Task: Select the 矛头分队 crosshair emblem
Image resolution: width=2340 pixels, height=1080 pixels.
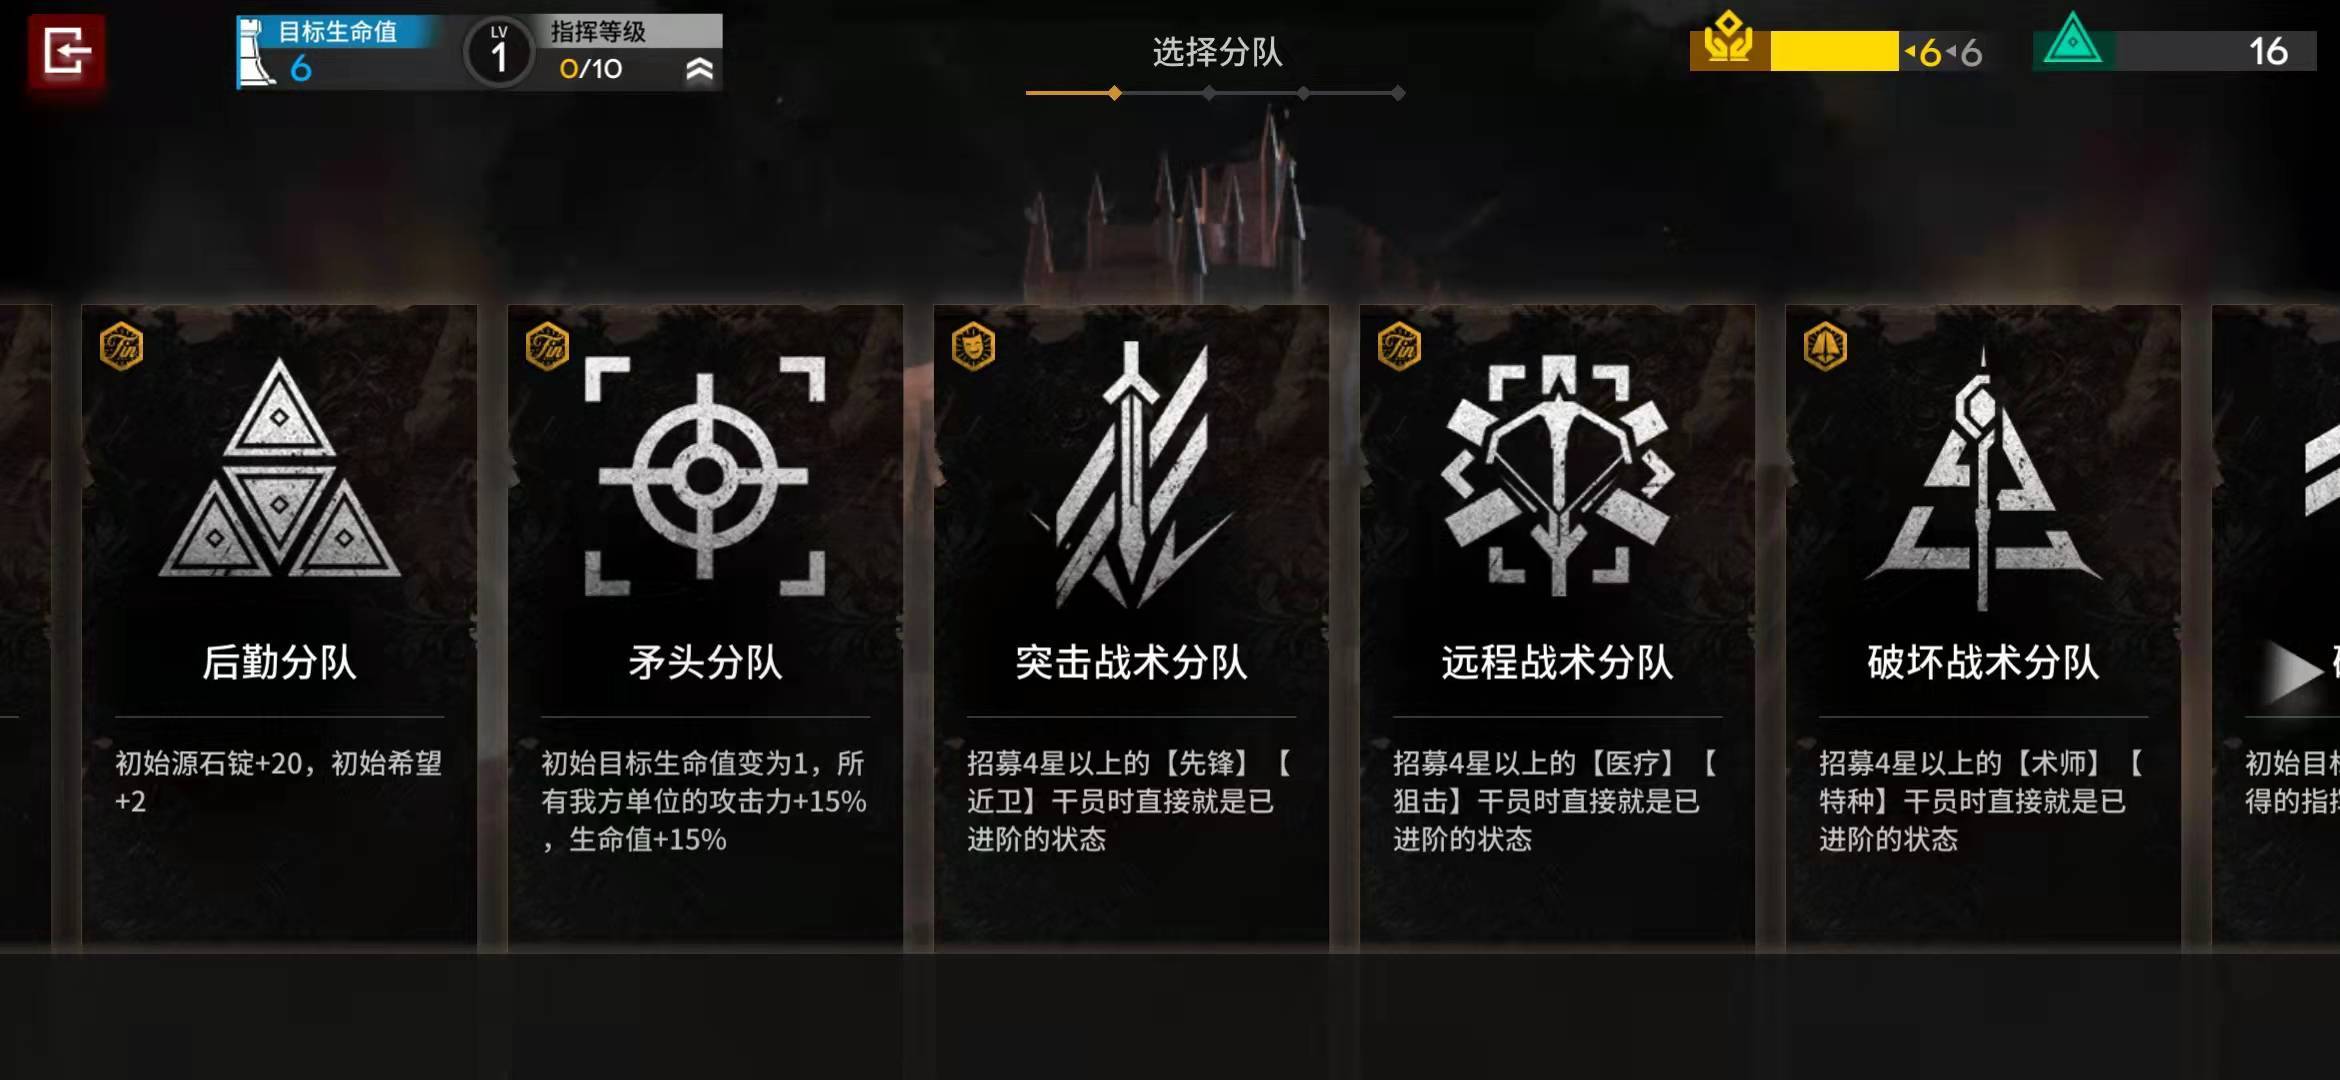Action: point(705,475)
